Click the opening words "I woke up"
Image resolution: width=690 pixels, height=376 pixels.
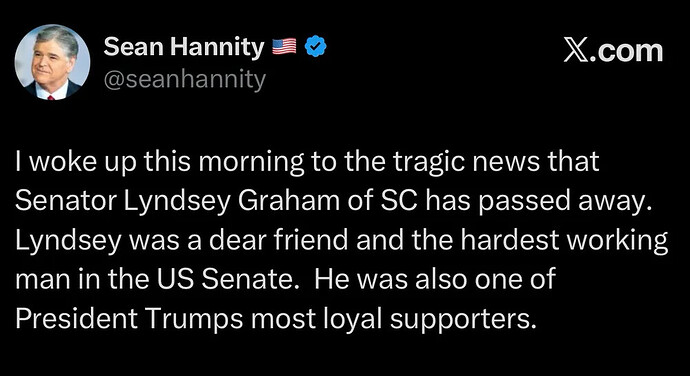point(70,162)
